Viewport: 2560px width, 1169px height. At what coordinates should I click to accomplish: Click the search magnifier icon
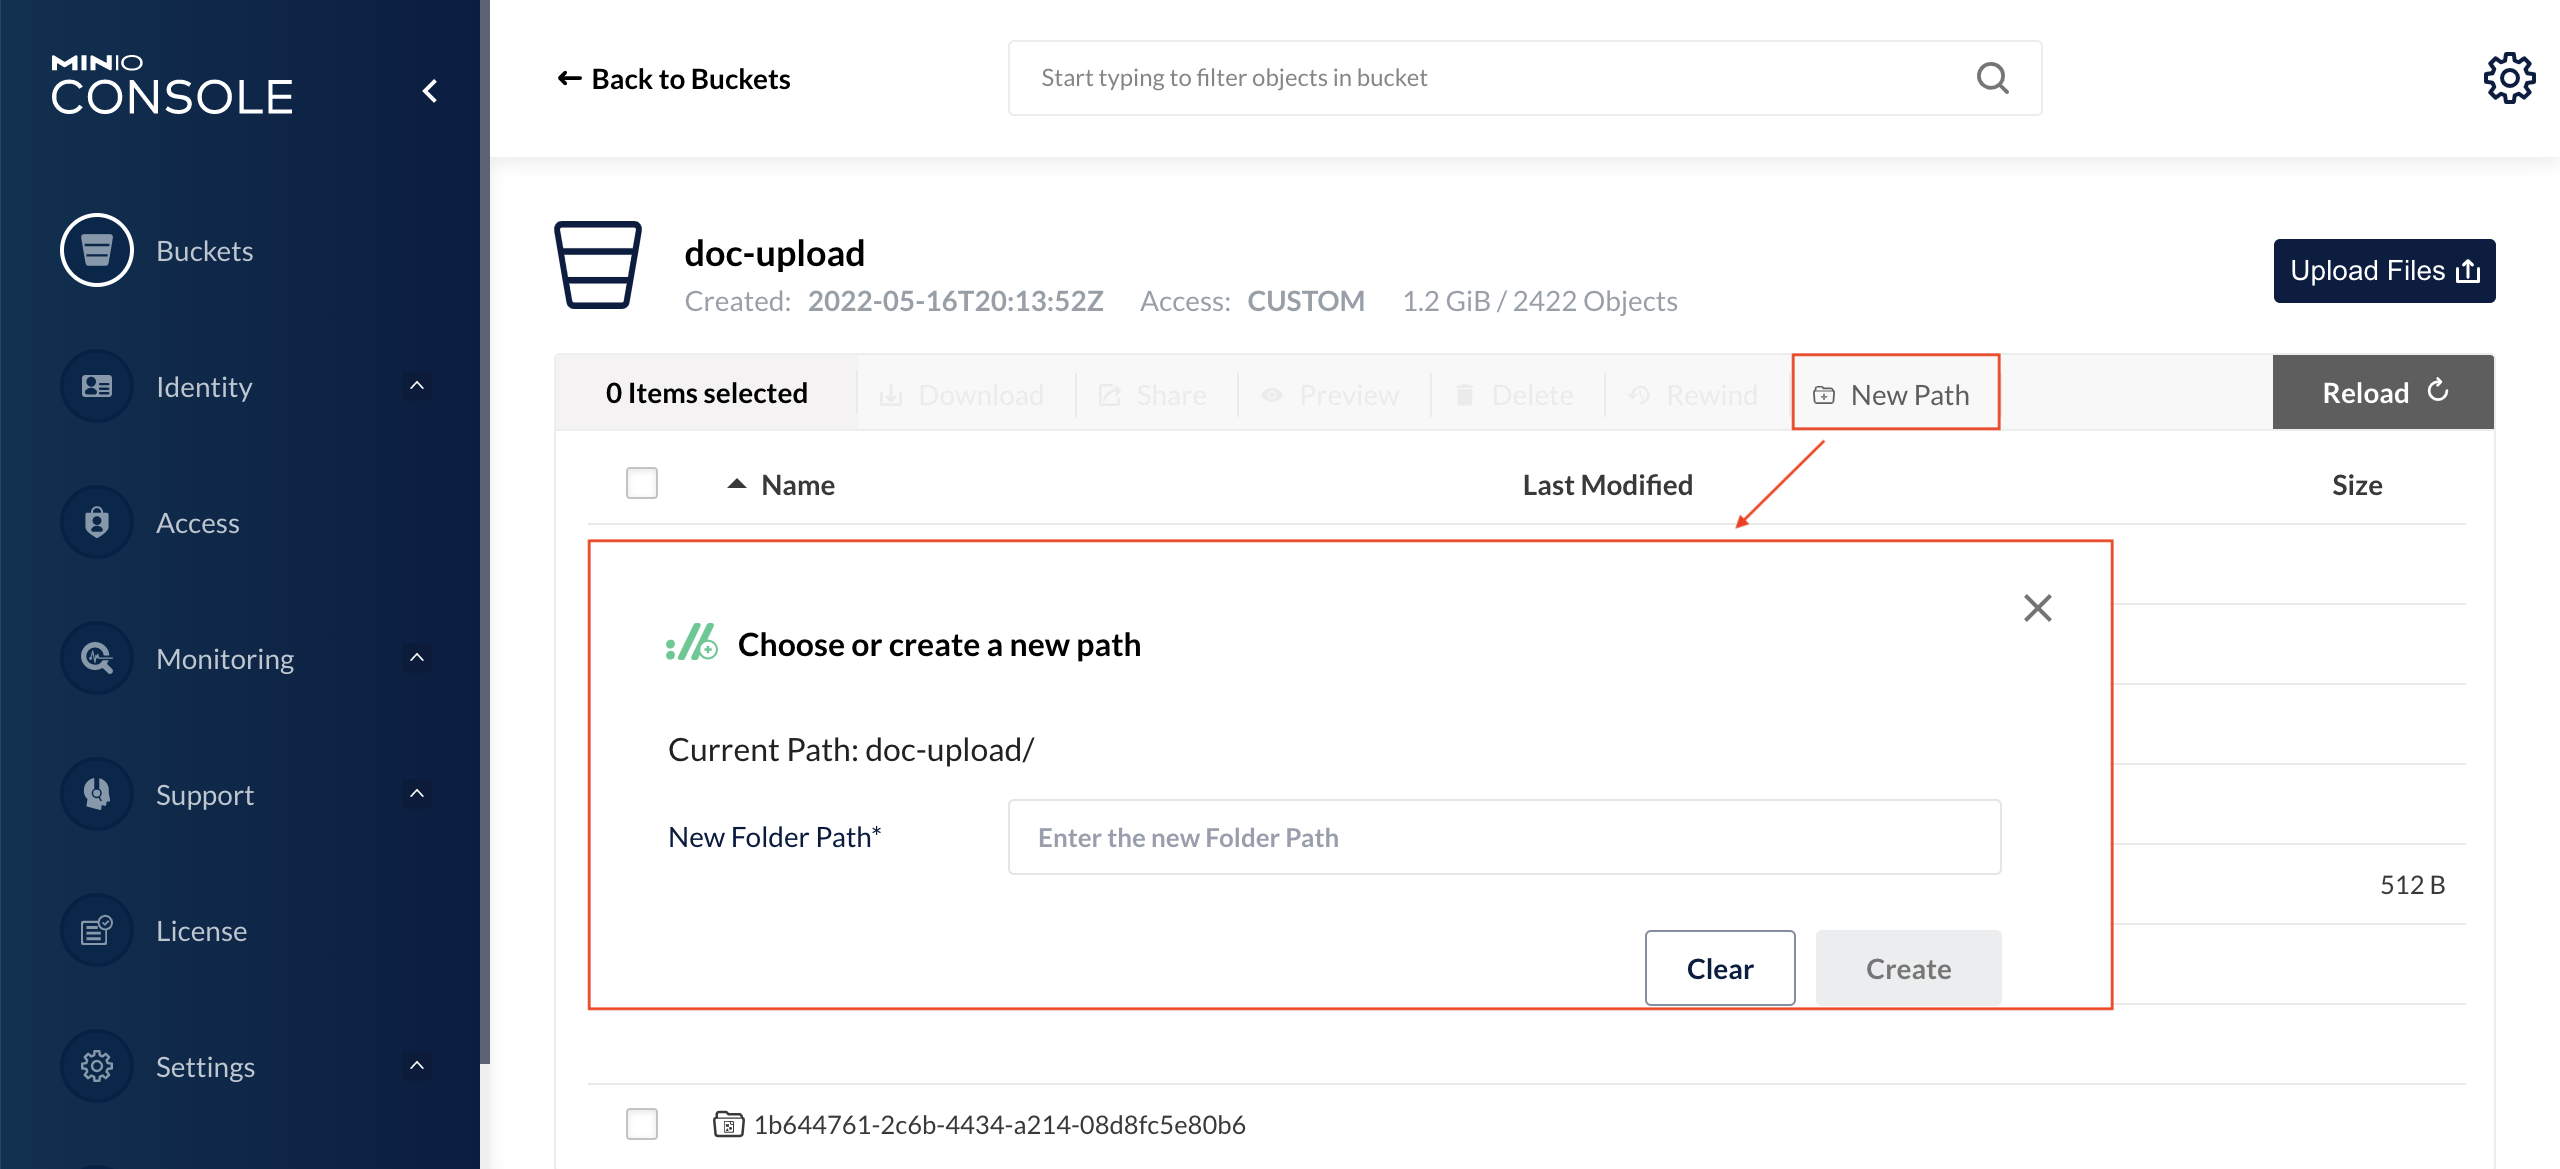[1992, 78]
